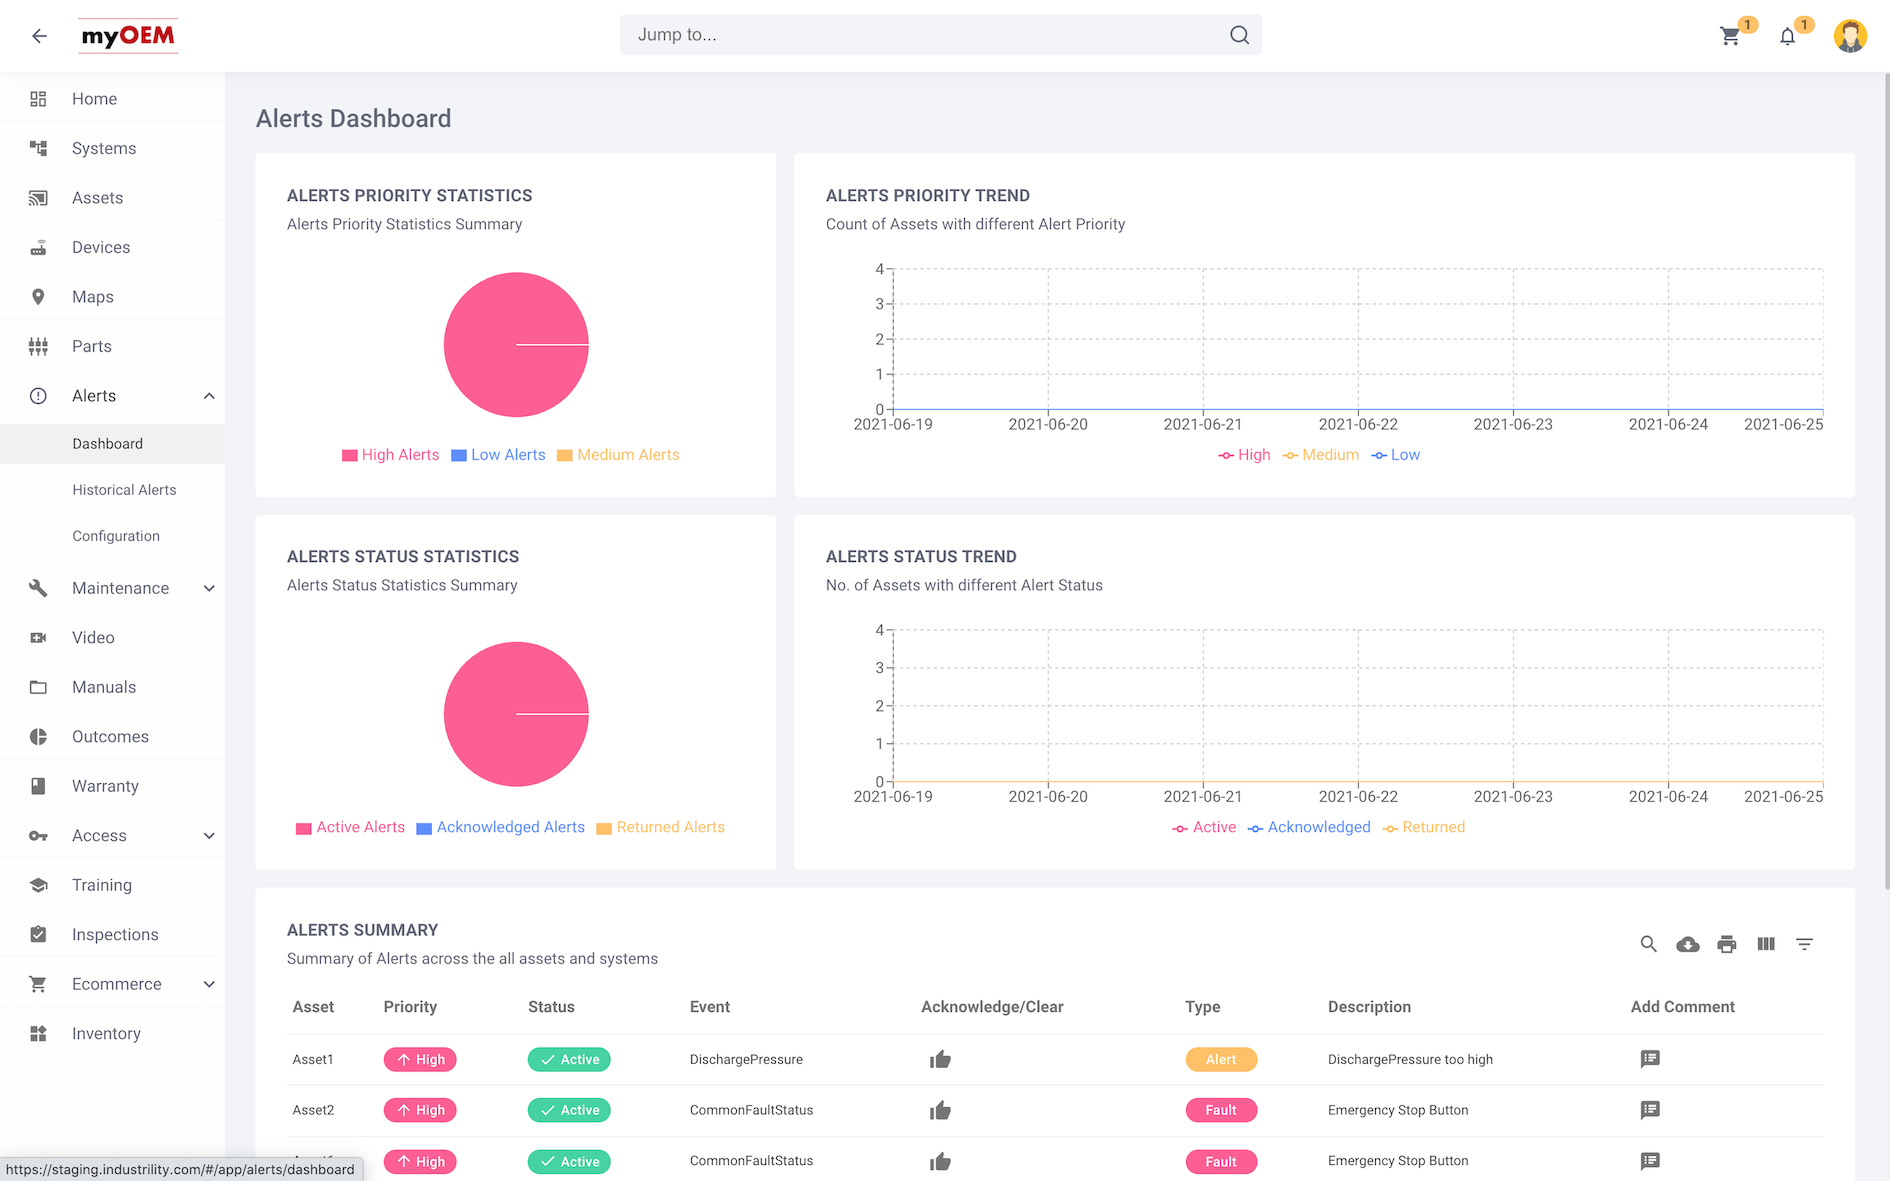Click the Access key icon
This screenshot has height=1181, width=1890.
[x=38, y=836]
